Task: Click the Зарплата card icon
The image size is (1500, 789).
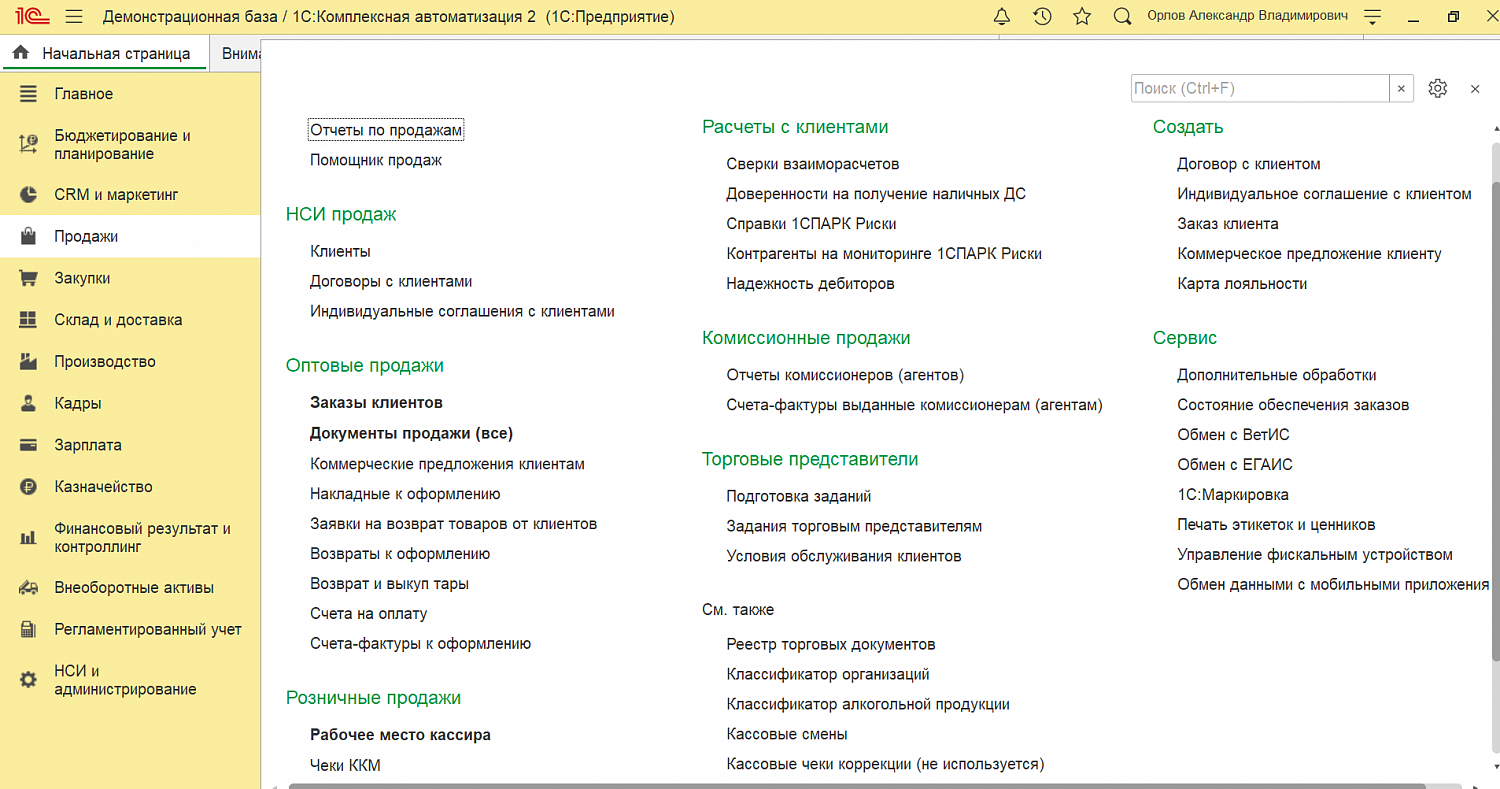Action: click(29, 445)
